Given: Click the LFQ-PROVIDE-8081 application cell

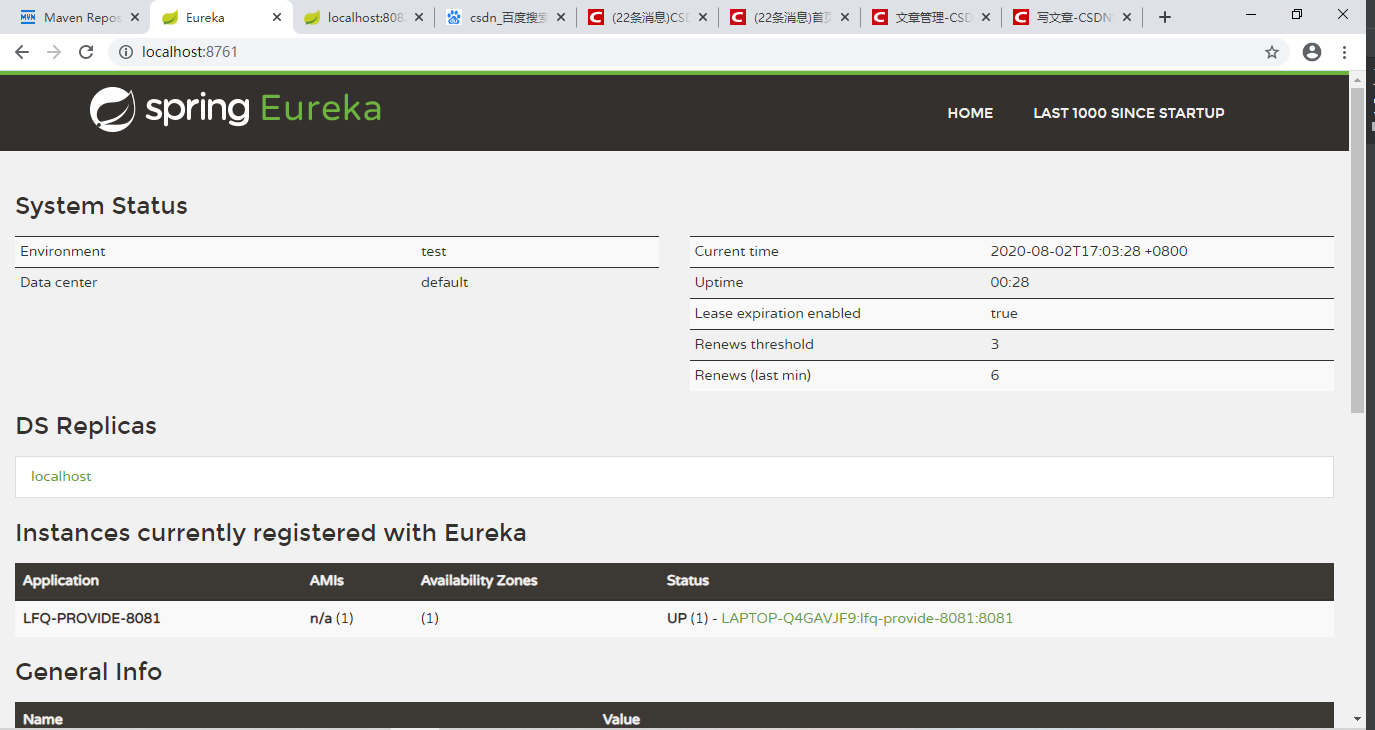Looking at the screenshot, I should (x=92, y=618).
